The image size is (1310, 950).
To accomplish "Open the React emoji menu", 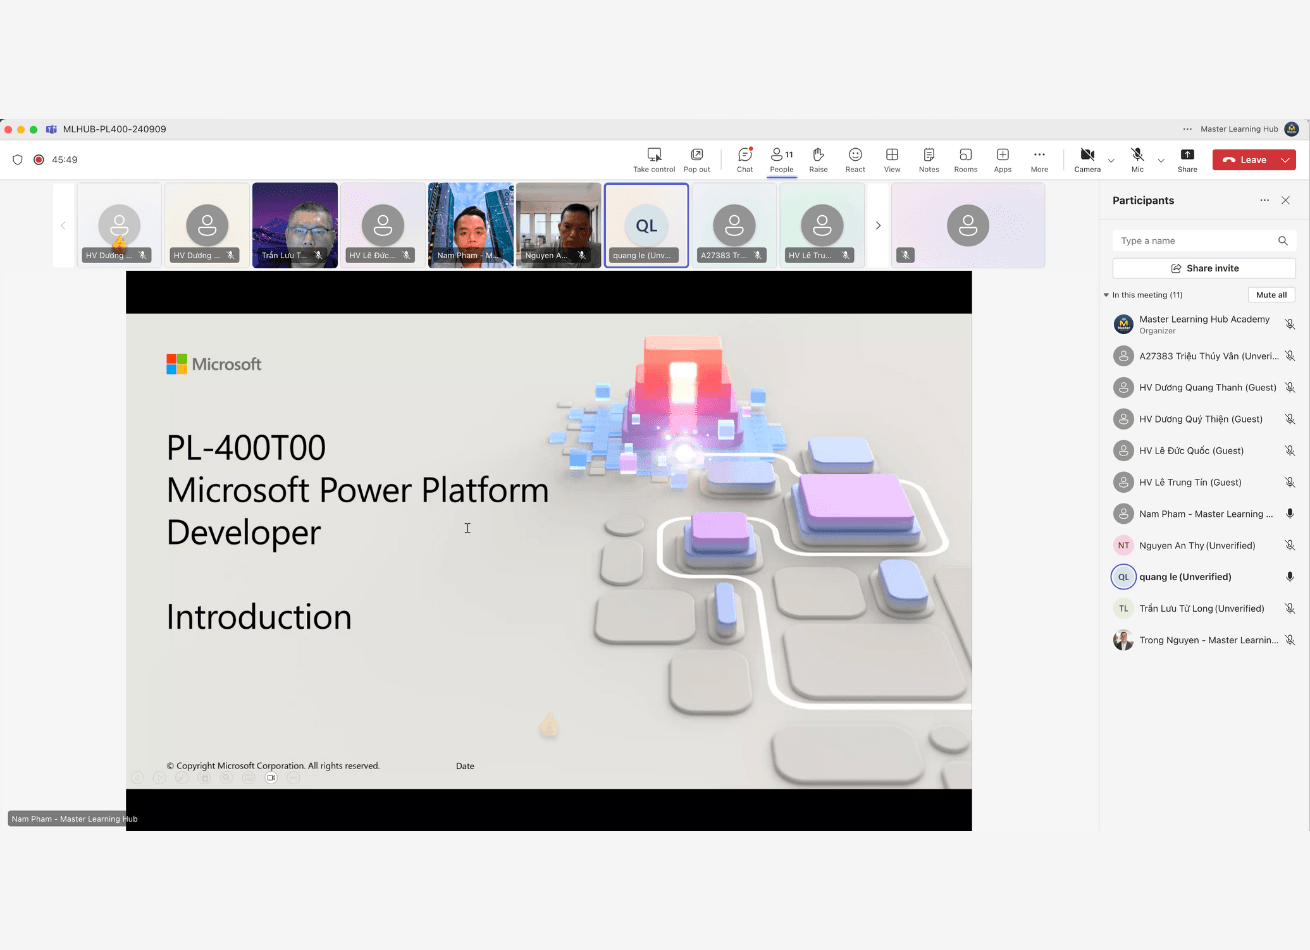I will (x=855, y=159).
